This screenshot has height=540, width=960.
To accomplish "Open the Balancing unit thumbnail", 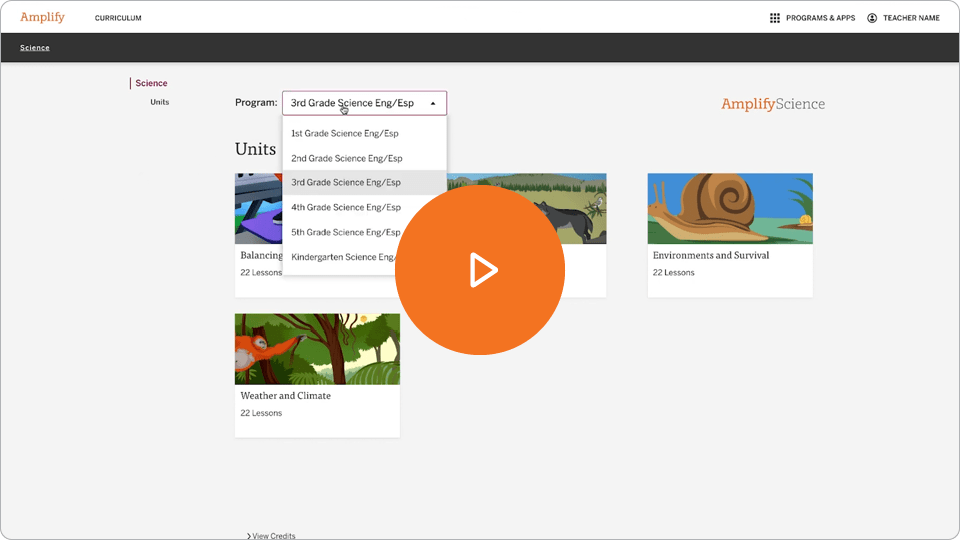I will click(x=259, y=208).
